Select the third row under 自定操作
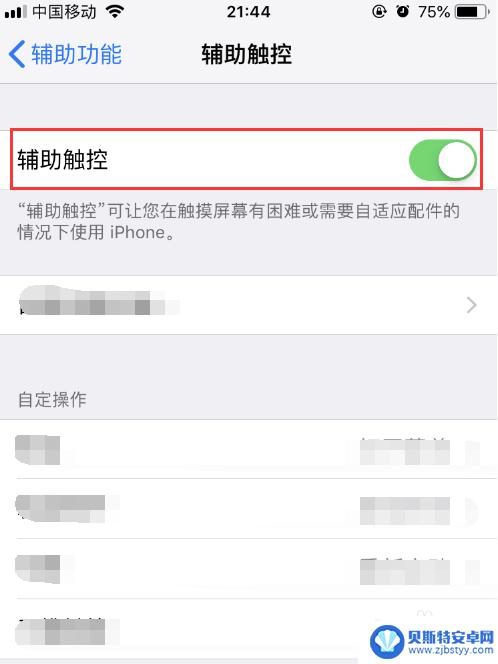 (x=249, y=569)
